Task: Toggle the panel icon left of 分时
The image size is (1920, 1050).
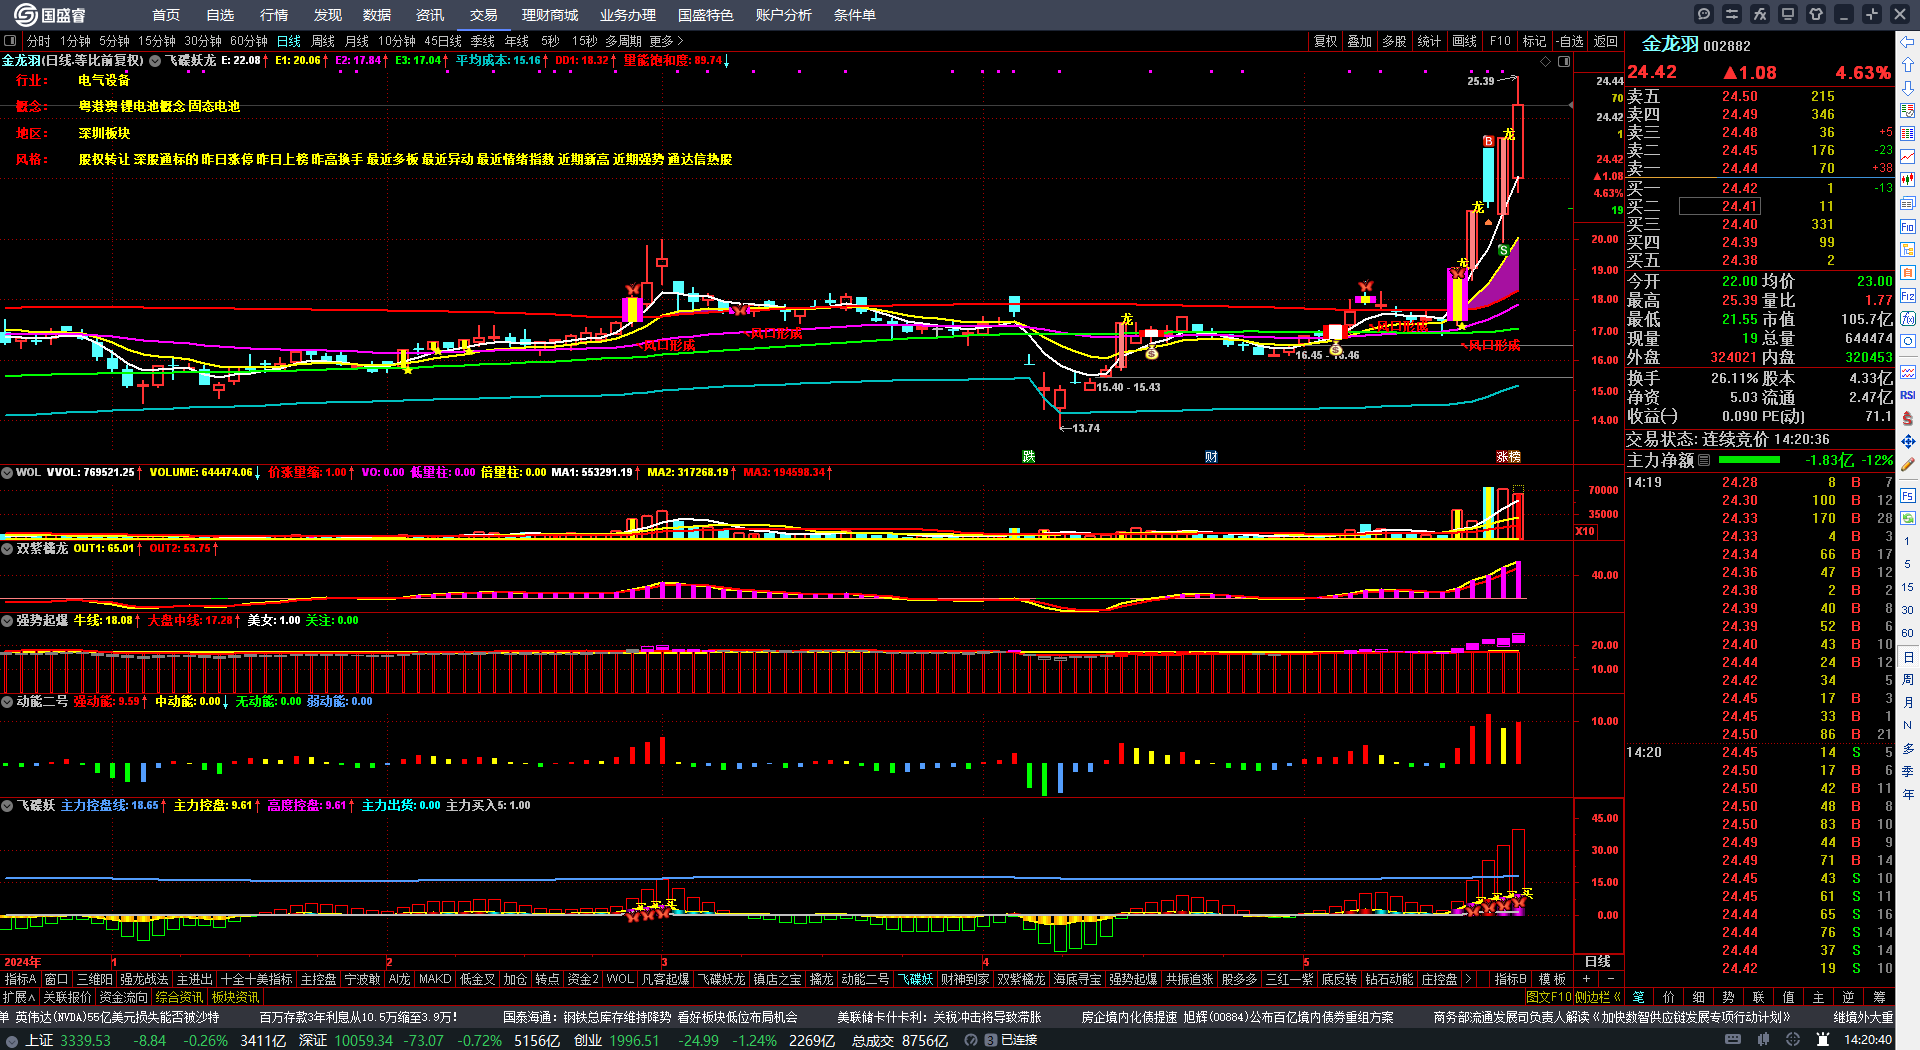Action: (10, 41)
